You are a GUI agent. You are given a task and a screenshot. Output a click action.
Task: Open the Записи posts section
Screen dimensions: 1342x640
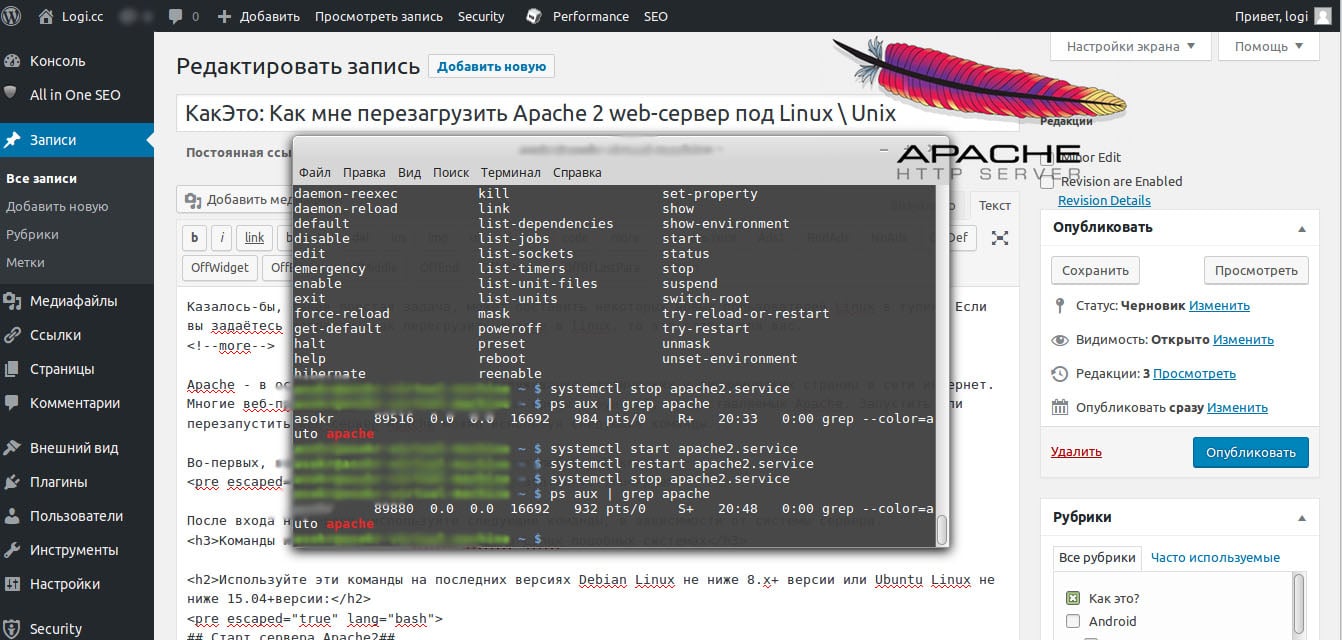pyautogui.click(x=77, y=141)
